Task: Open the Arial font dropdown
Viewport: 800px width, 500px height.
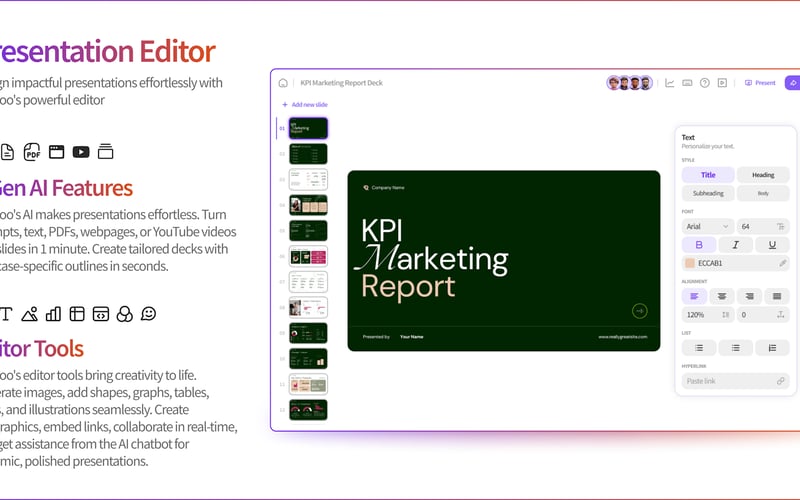Action: point(708,227)
